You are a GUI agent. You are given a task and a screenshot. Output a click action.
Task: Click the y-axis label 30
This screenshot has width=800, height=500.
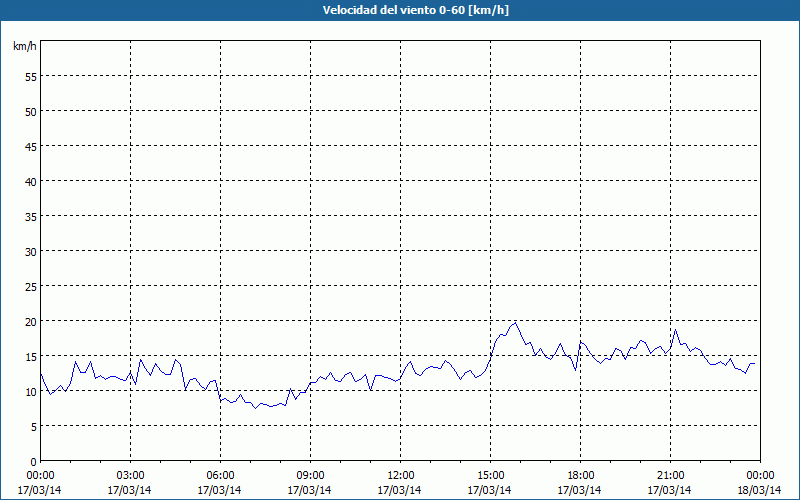tap(31, 252)
